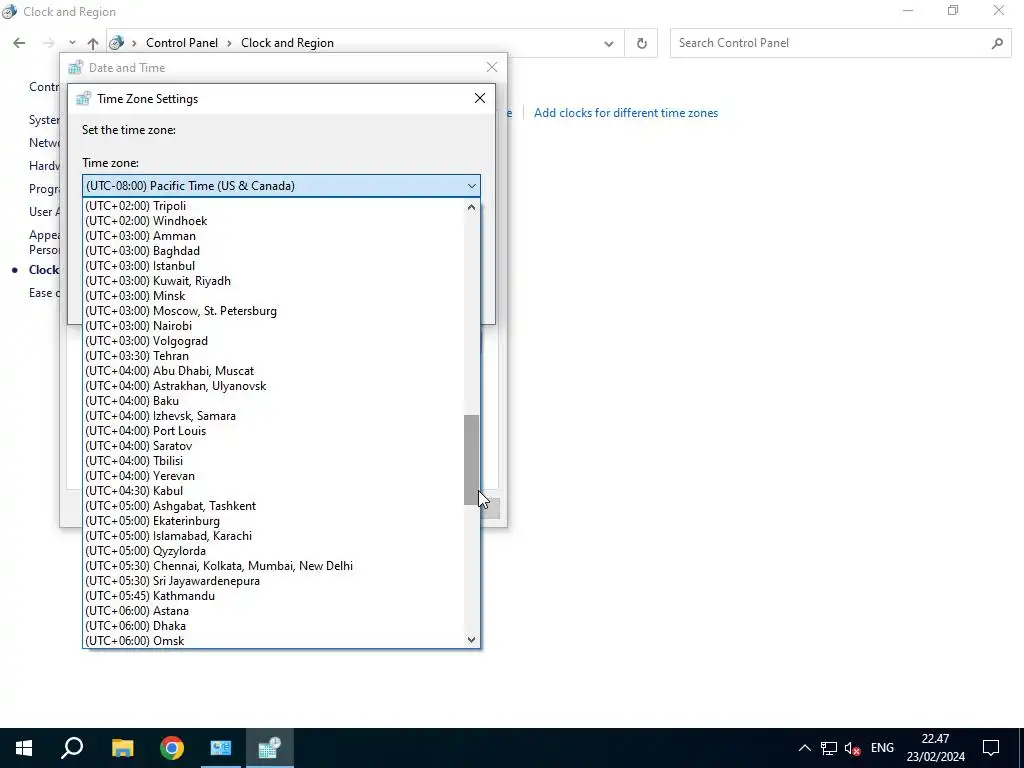
Task: Select (UTC+04:00) Baku
Action: (273, 401)
